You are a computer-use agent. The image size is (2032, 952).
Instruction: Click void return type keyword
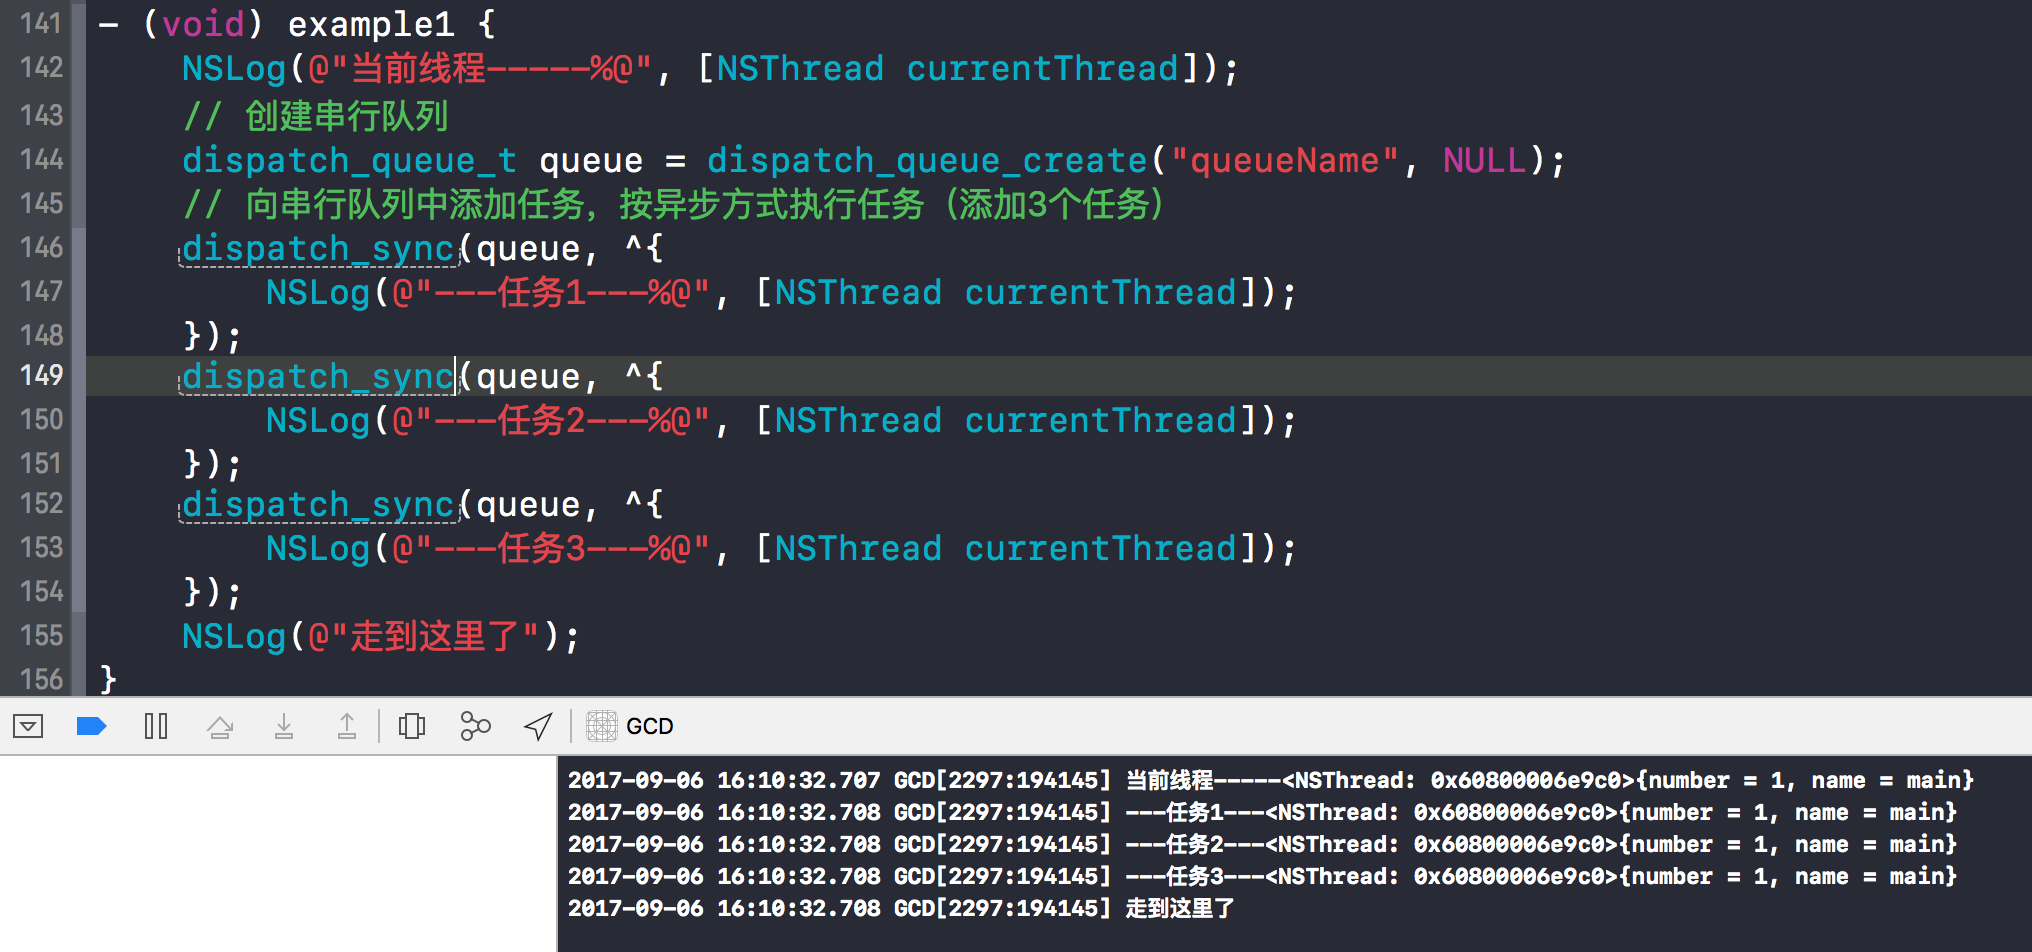point(203,24)
